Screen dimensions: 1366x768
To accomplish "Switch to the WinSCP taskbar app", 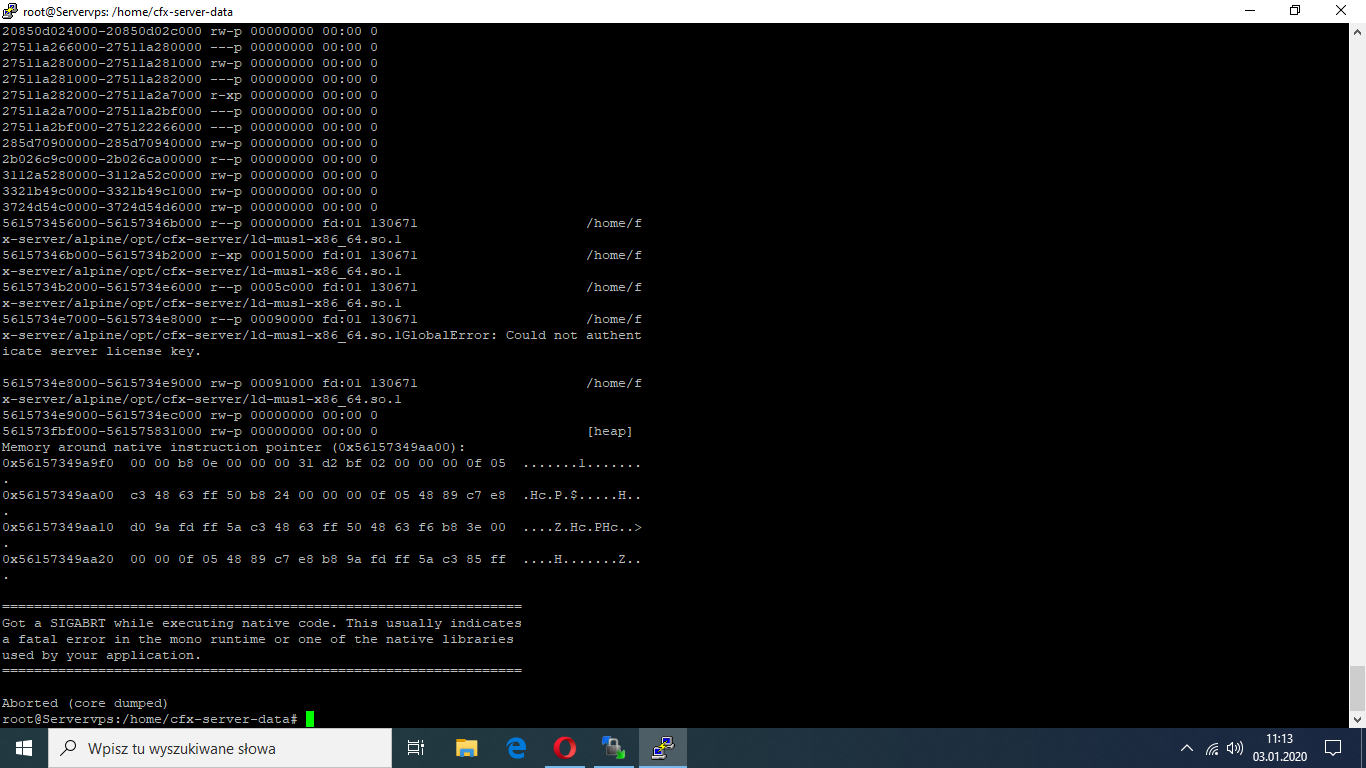I will click(613, 748).
